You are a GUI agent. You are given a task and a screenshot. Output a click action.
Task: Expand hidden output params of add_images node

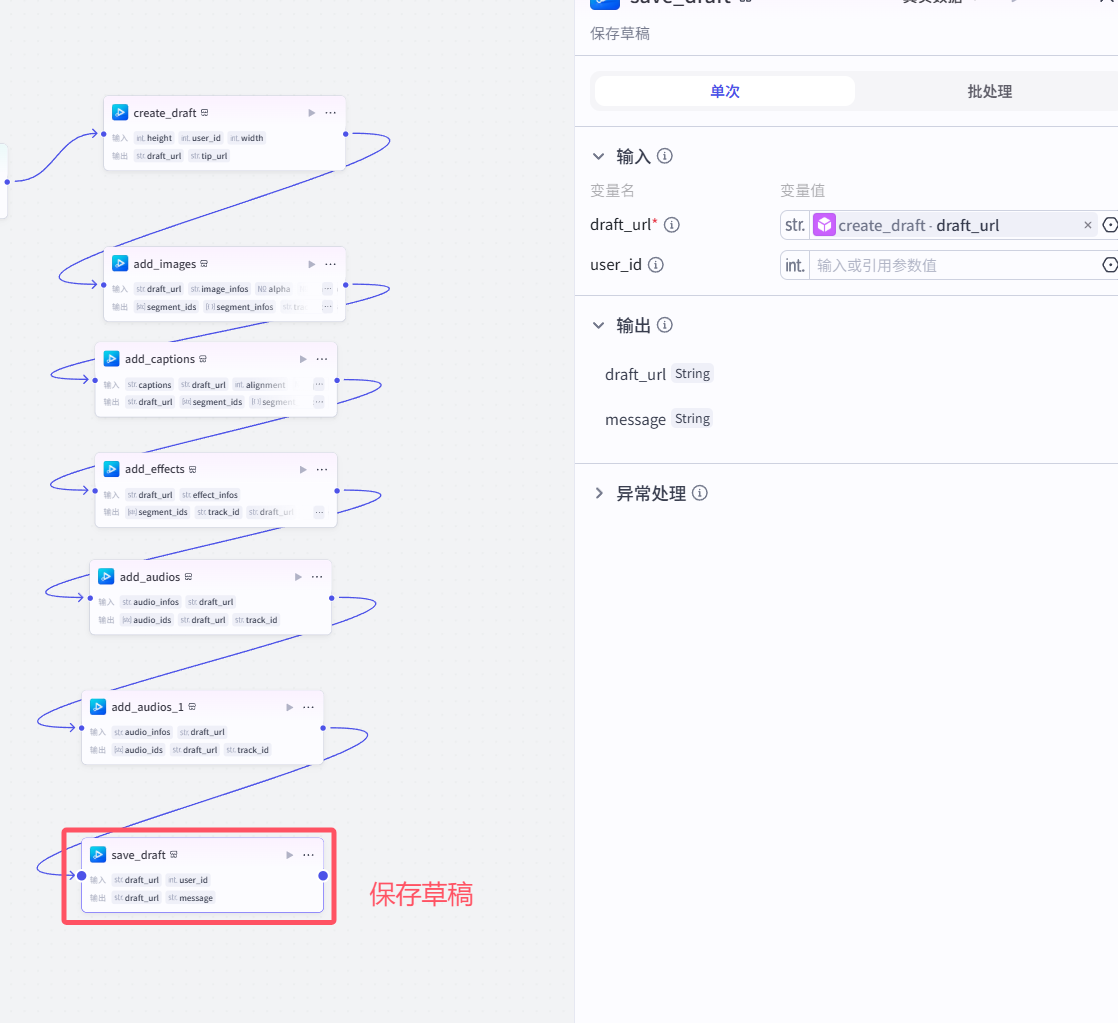tap(327, 307)
